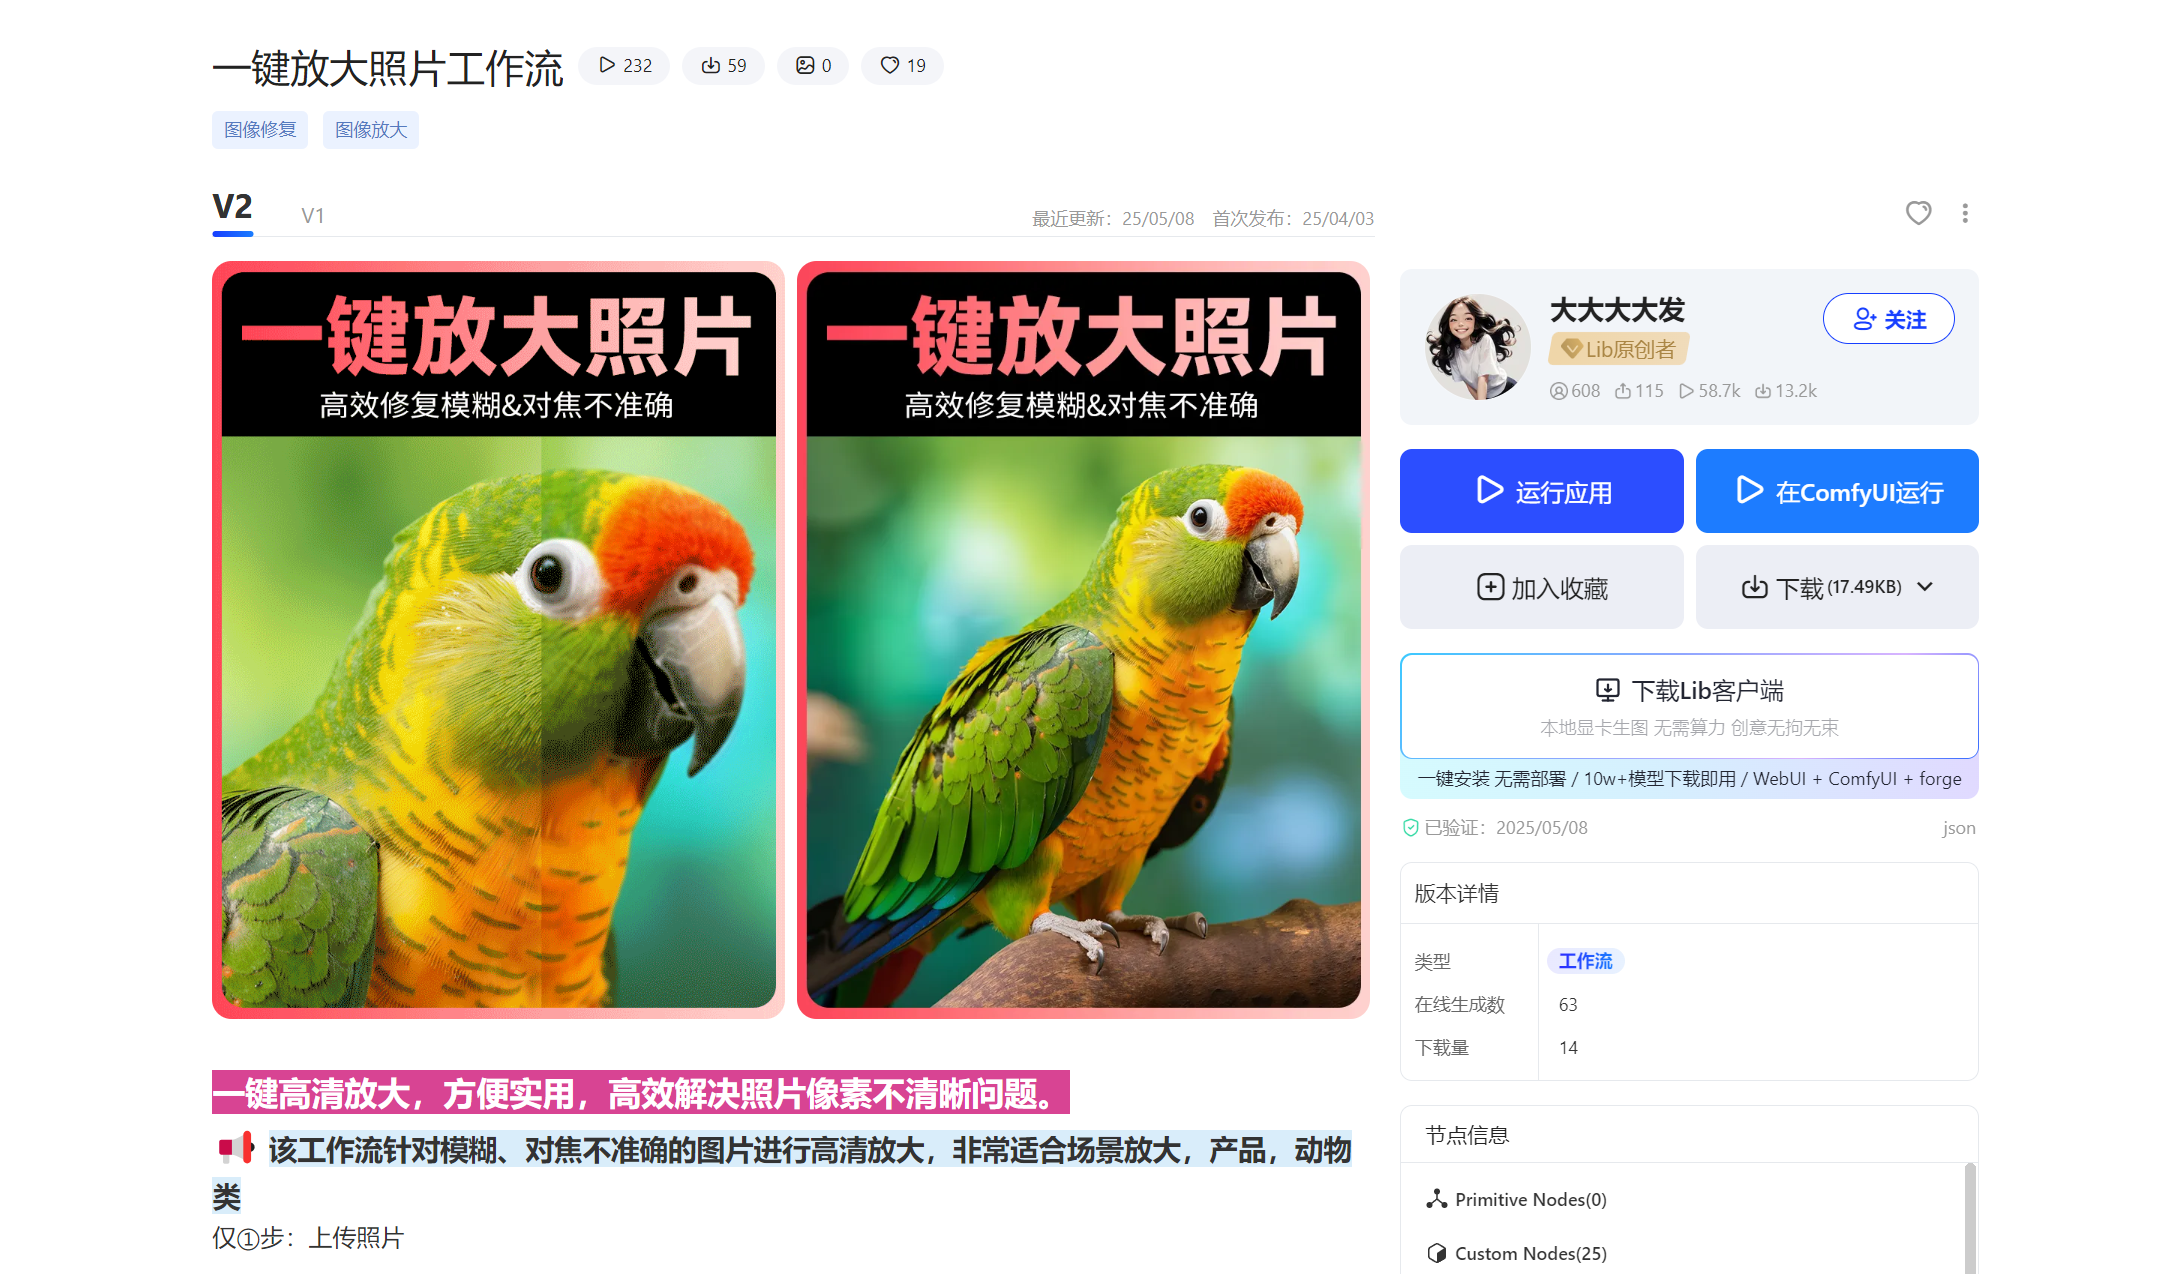The image size is (2167, 1274).
Task: Click the heart favorite icon beside the version tabs
Action: (x=1917, y=213)
